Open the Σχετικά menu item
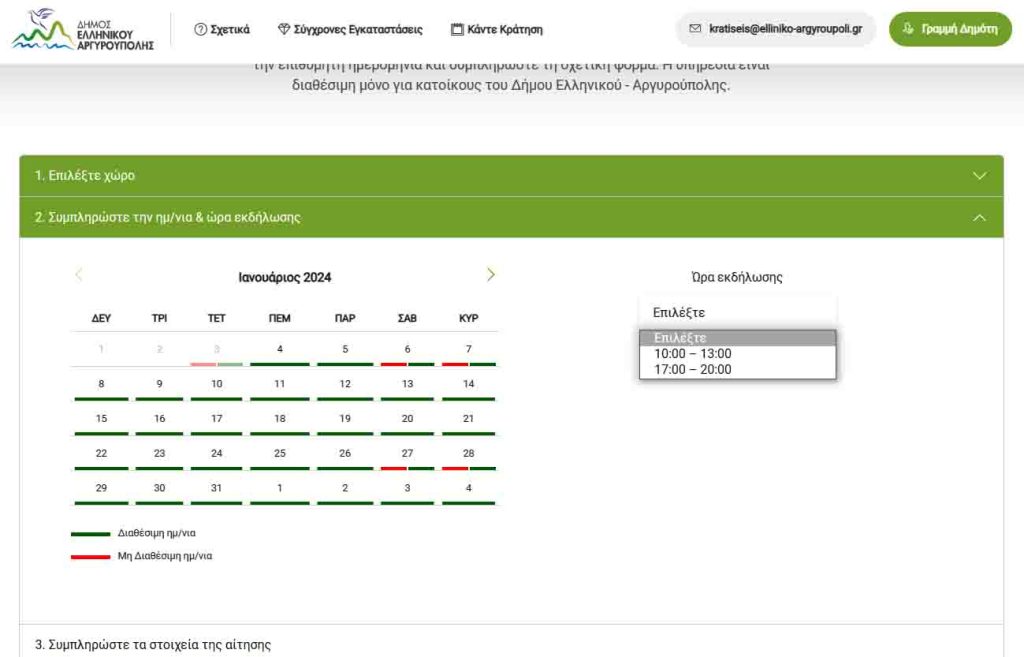1024x657 pixels. click(x=230, y=30)
